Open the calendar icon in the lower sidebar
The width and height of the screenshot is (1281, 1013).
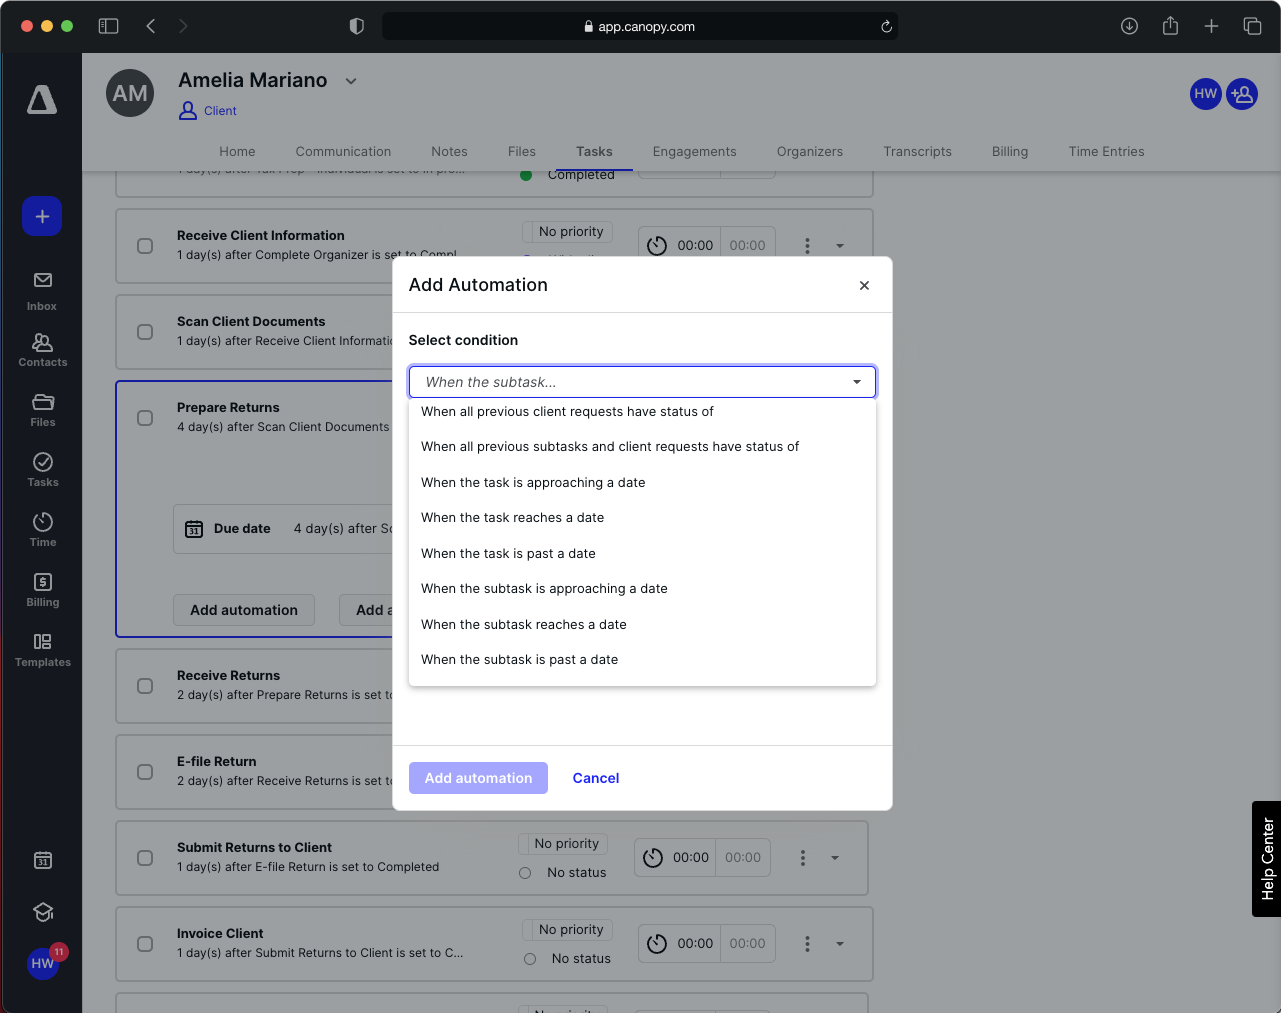[x=41, y=859]
